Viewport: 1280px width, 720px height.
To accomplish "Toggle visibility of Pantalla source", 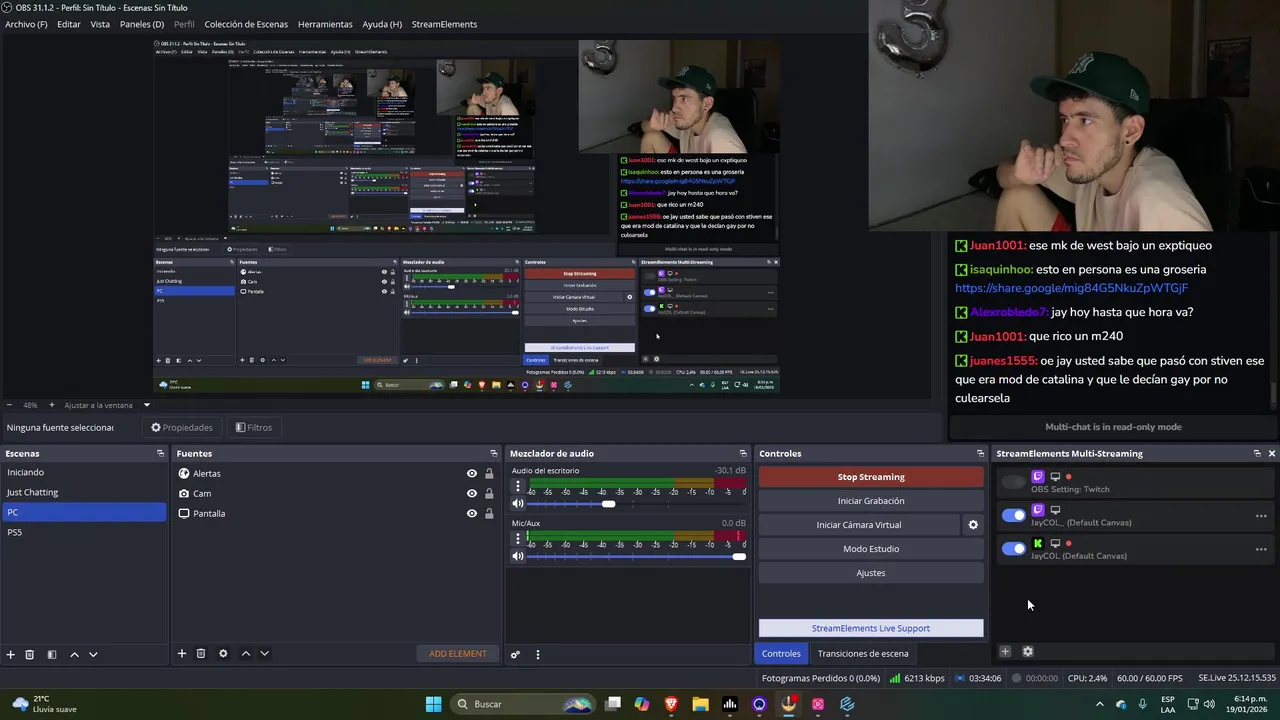I will point(472,514).
